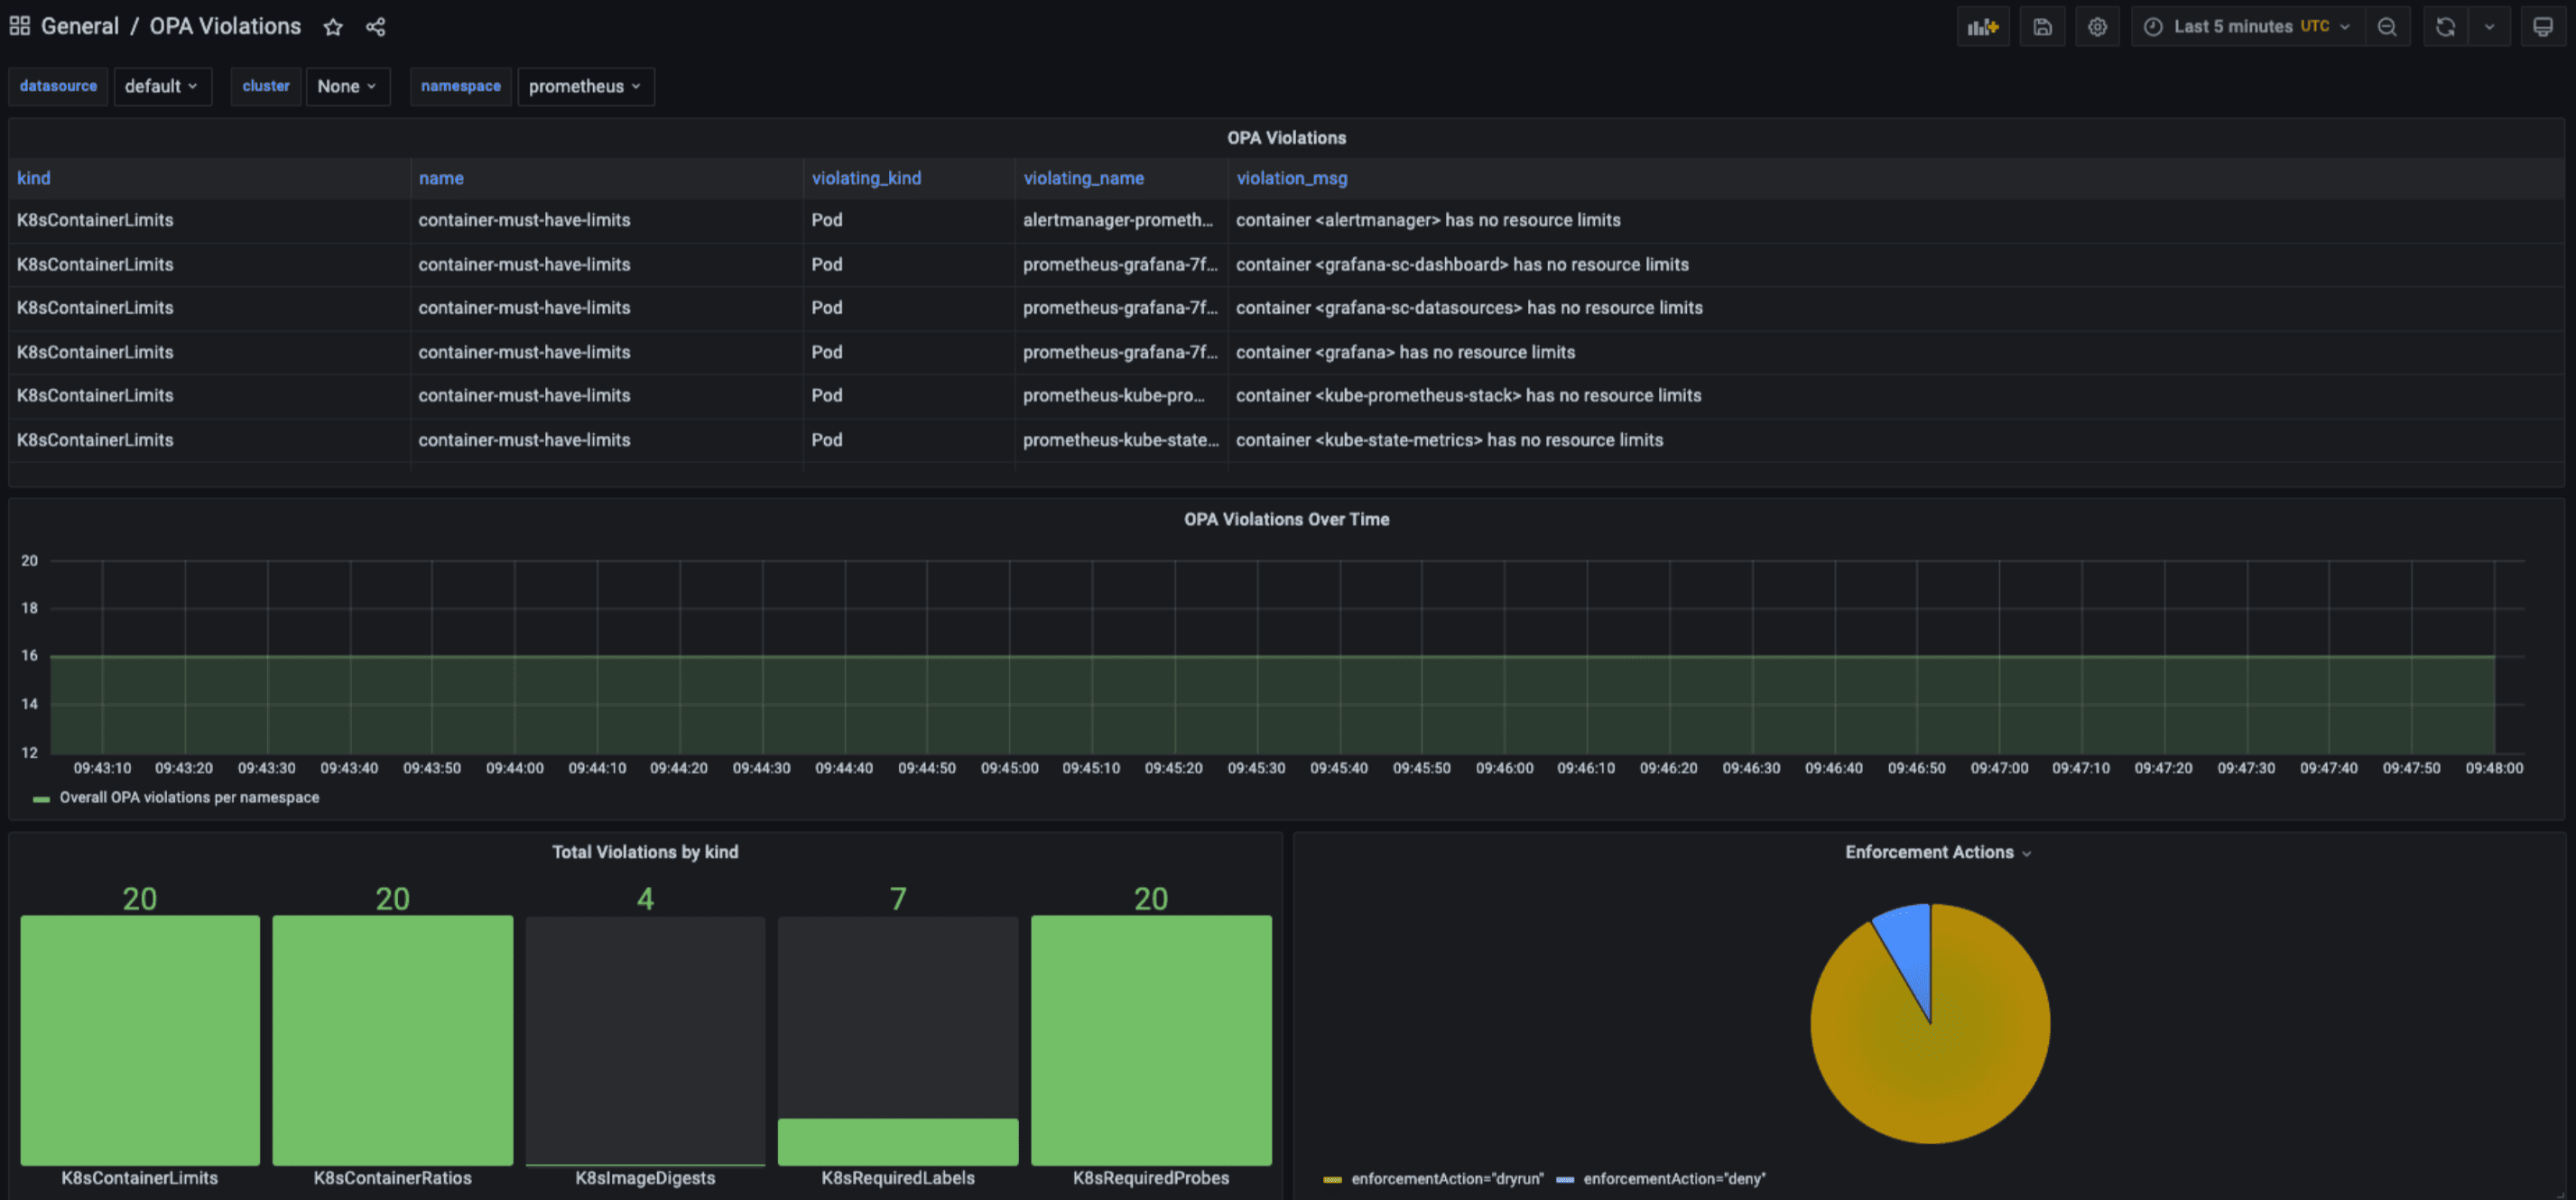Refresh the dashboard with refresh icon
Screen dimensions: 2576x1200
(x=2445, y=27)
